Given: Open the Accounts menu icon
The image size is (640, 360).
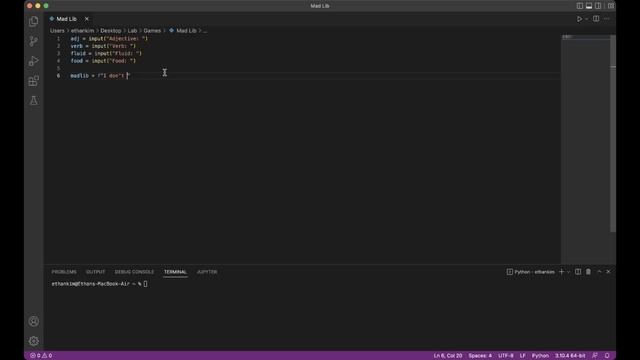Looking at the screenshot, I should click(x=34, y=321).
